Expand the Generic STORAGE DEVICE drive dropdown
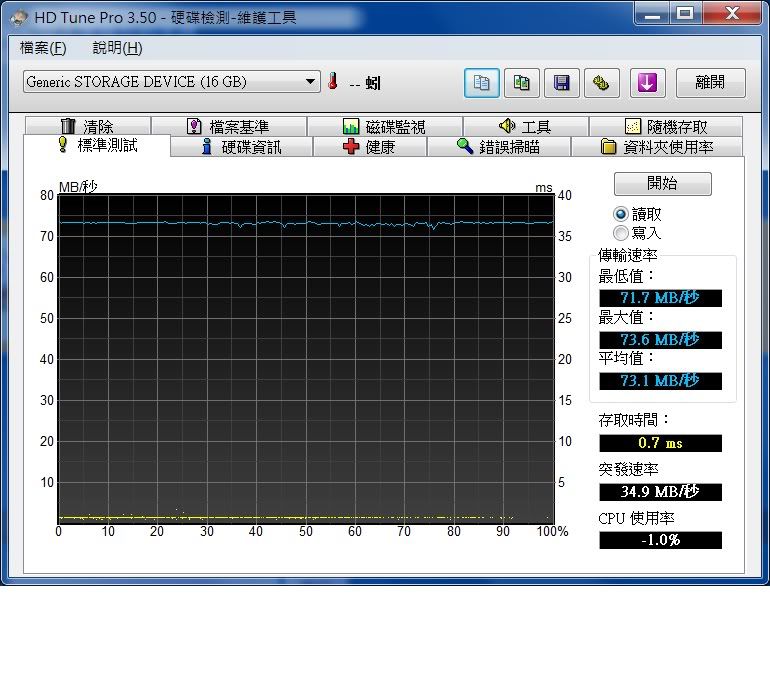 pos(311,82)
